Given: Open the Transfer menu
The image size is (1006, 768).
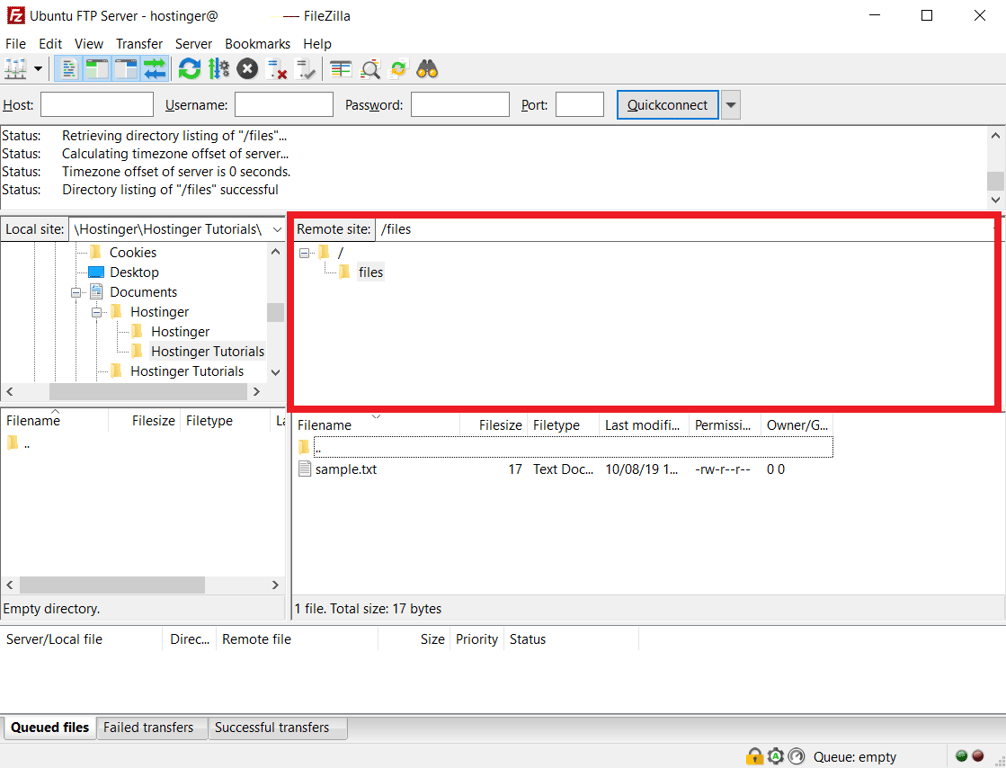Looking at the screenshot, I should pyautogui.click(x=139, y=44).
